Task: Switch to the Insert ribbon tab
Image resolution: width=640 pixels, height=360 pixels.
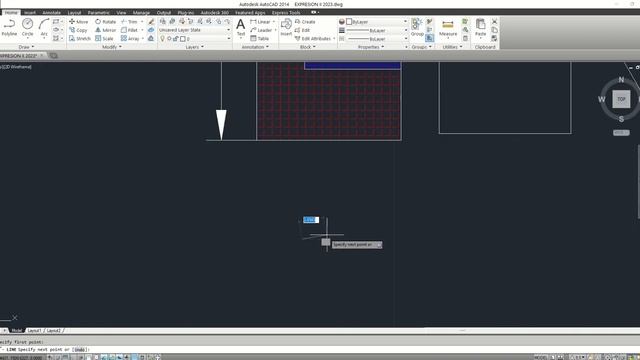Action: coord(30,13)
